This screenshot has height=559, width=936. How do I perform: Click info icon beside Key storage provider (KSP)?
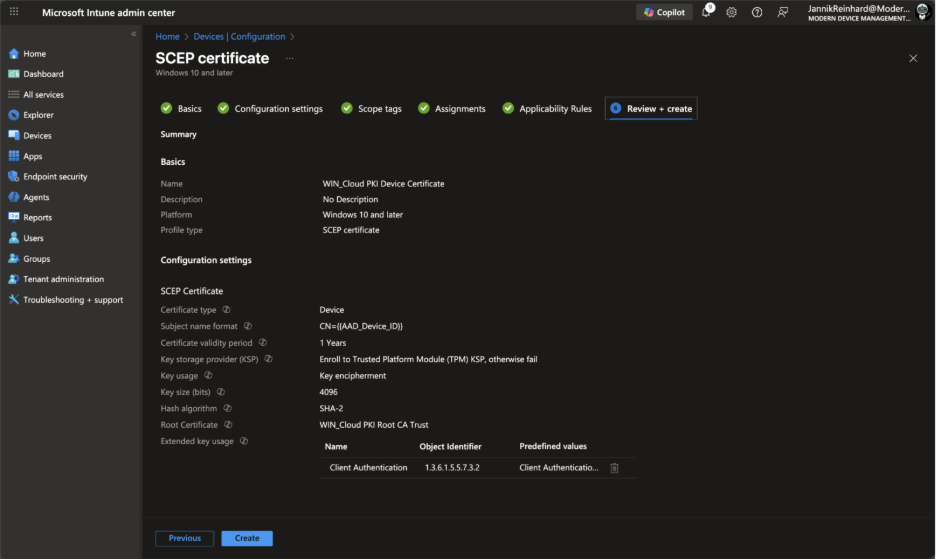(x=268, y=359)
